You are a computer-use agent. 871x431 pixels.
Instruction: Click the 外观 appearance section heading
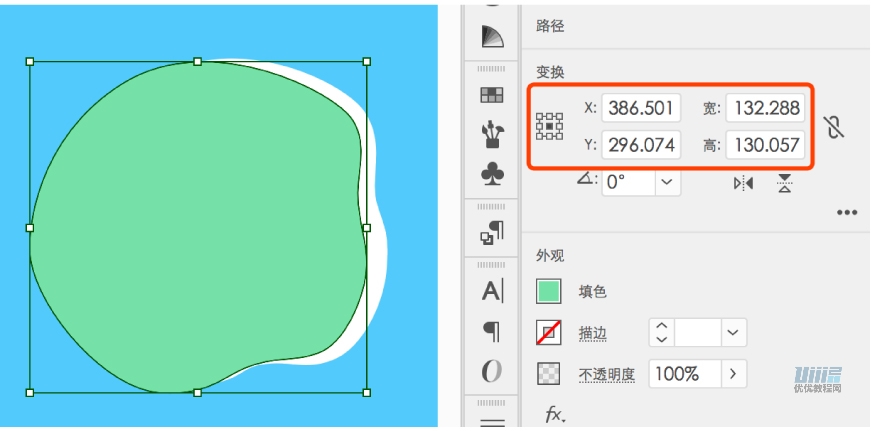[x=550, y=255]
